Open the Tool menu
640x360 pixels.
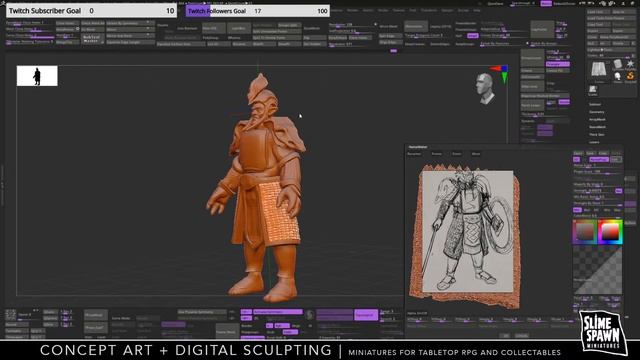click(413, 10)
